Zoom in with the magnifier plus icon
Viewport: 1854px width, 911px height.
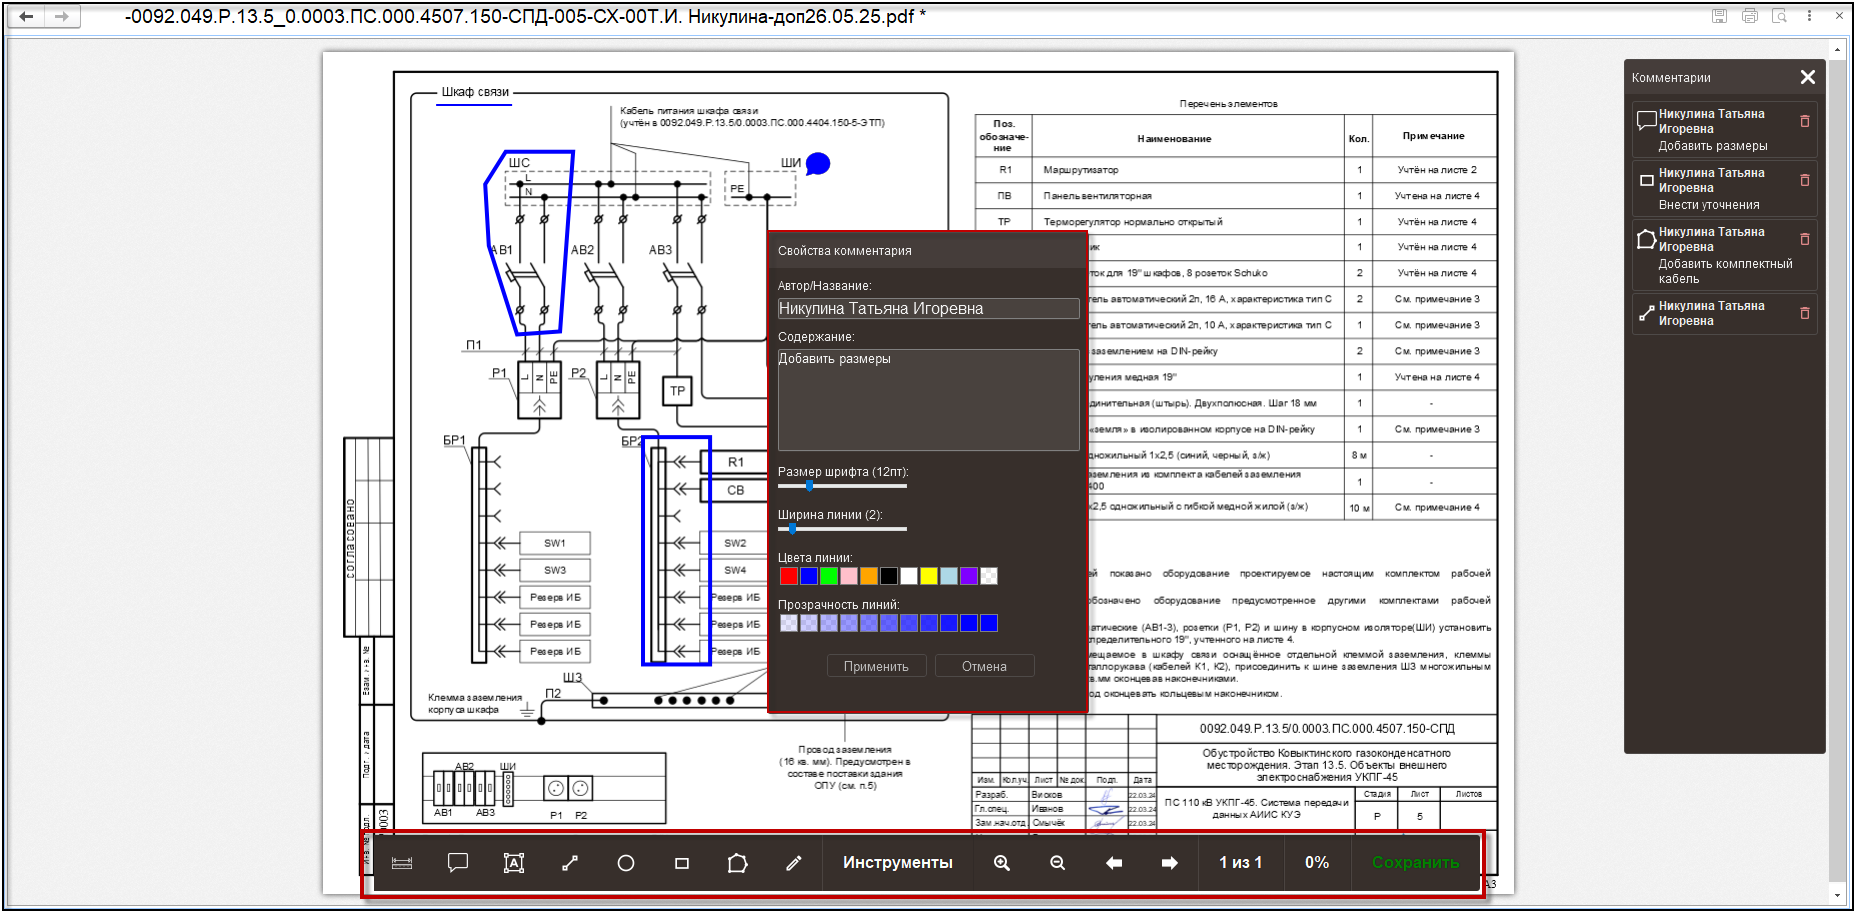pos(1002,863)
